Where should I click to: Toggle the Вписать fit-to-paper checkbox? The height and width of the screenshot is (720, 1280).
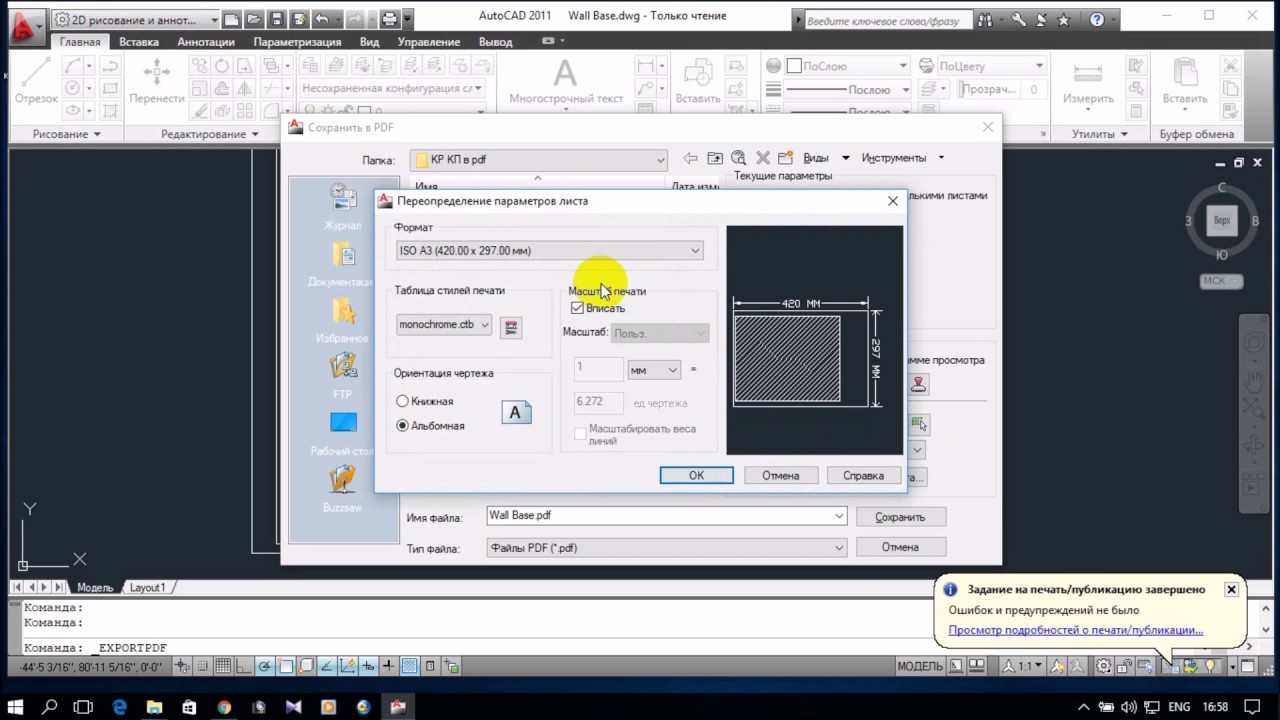click(577, 308)
